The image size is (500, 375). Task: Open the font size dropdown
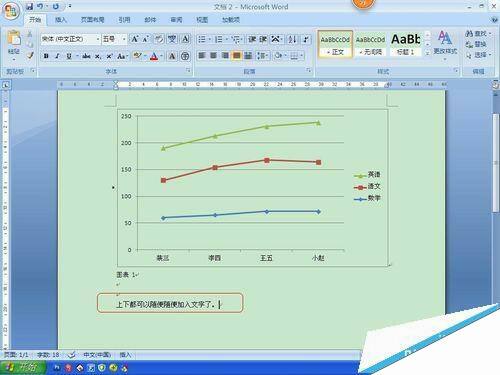coord(124,39)
